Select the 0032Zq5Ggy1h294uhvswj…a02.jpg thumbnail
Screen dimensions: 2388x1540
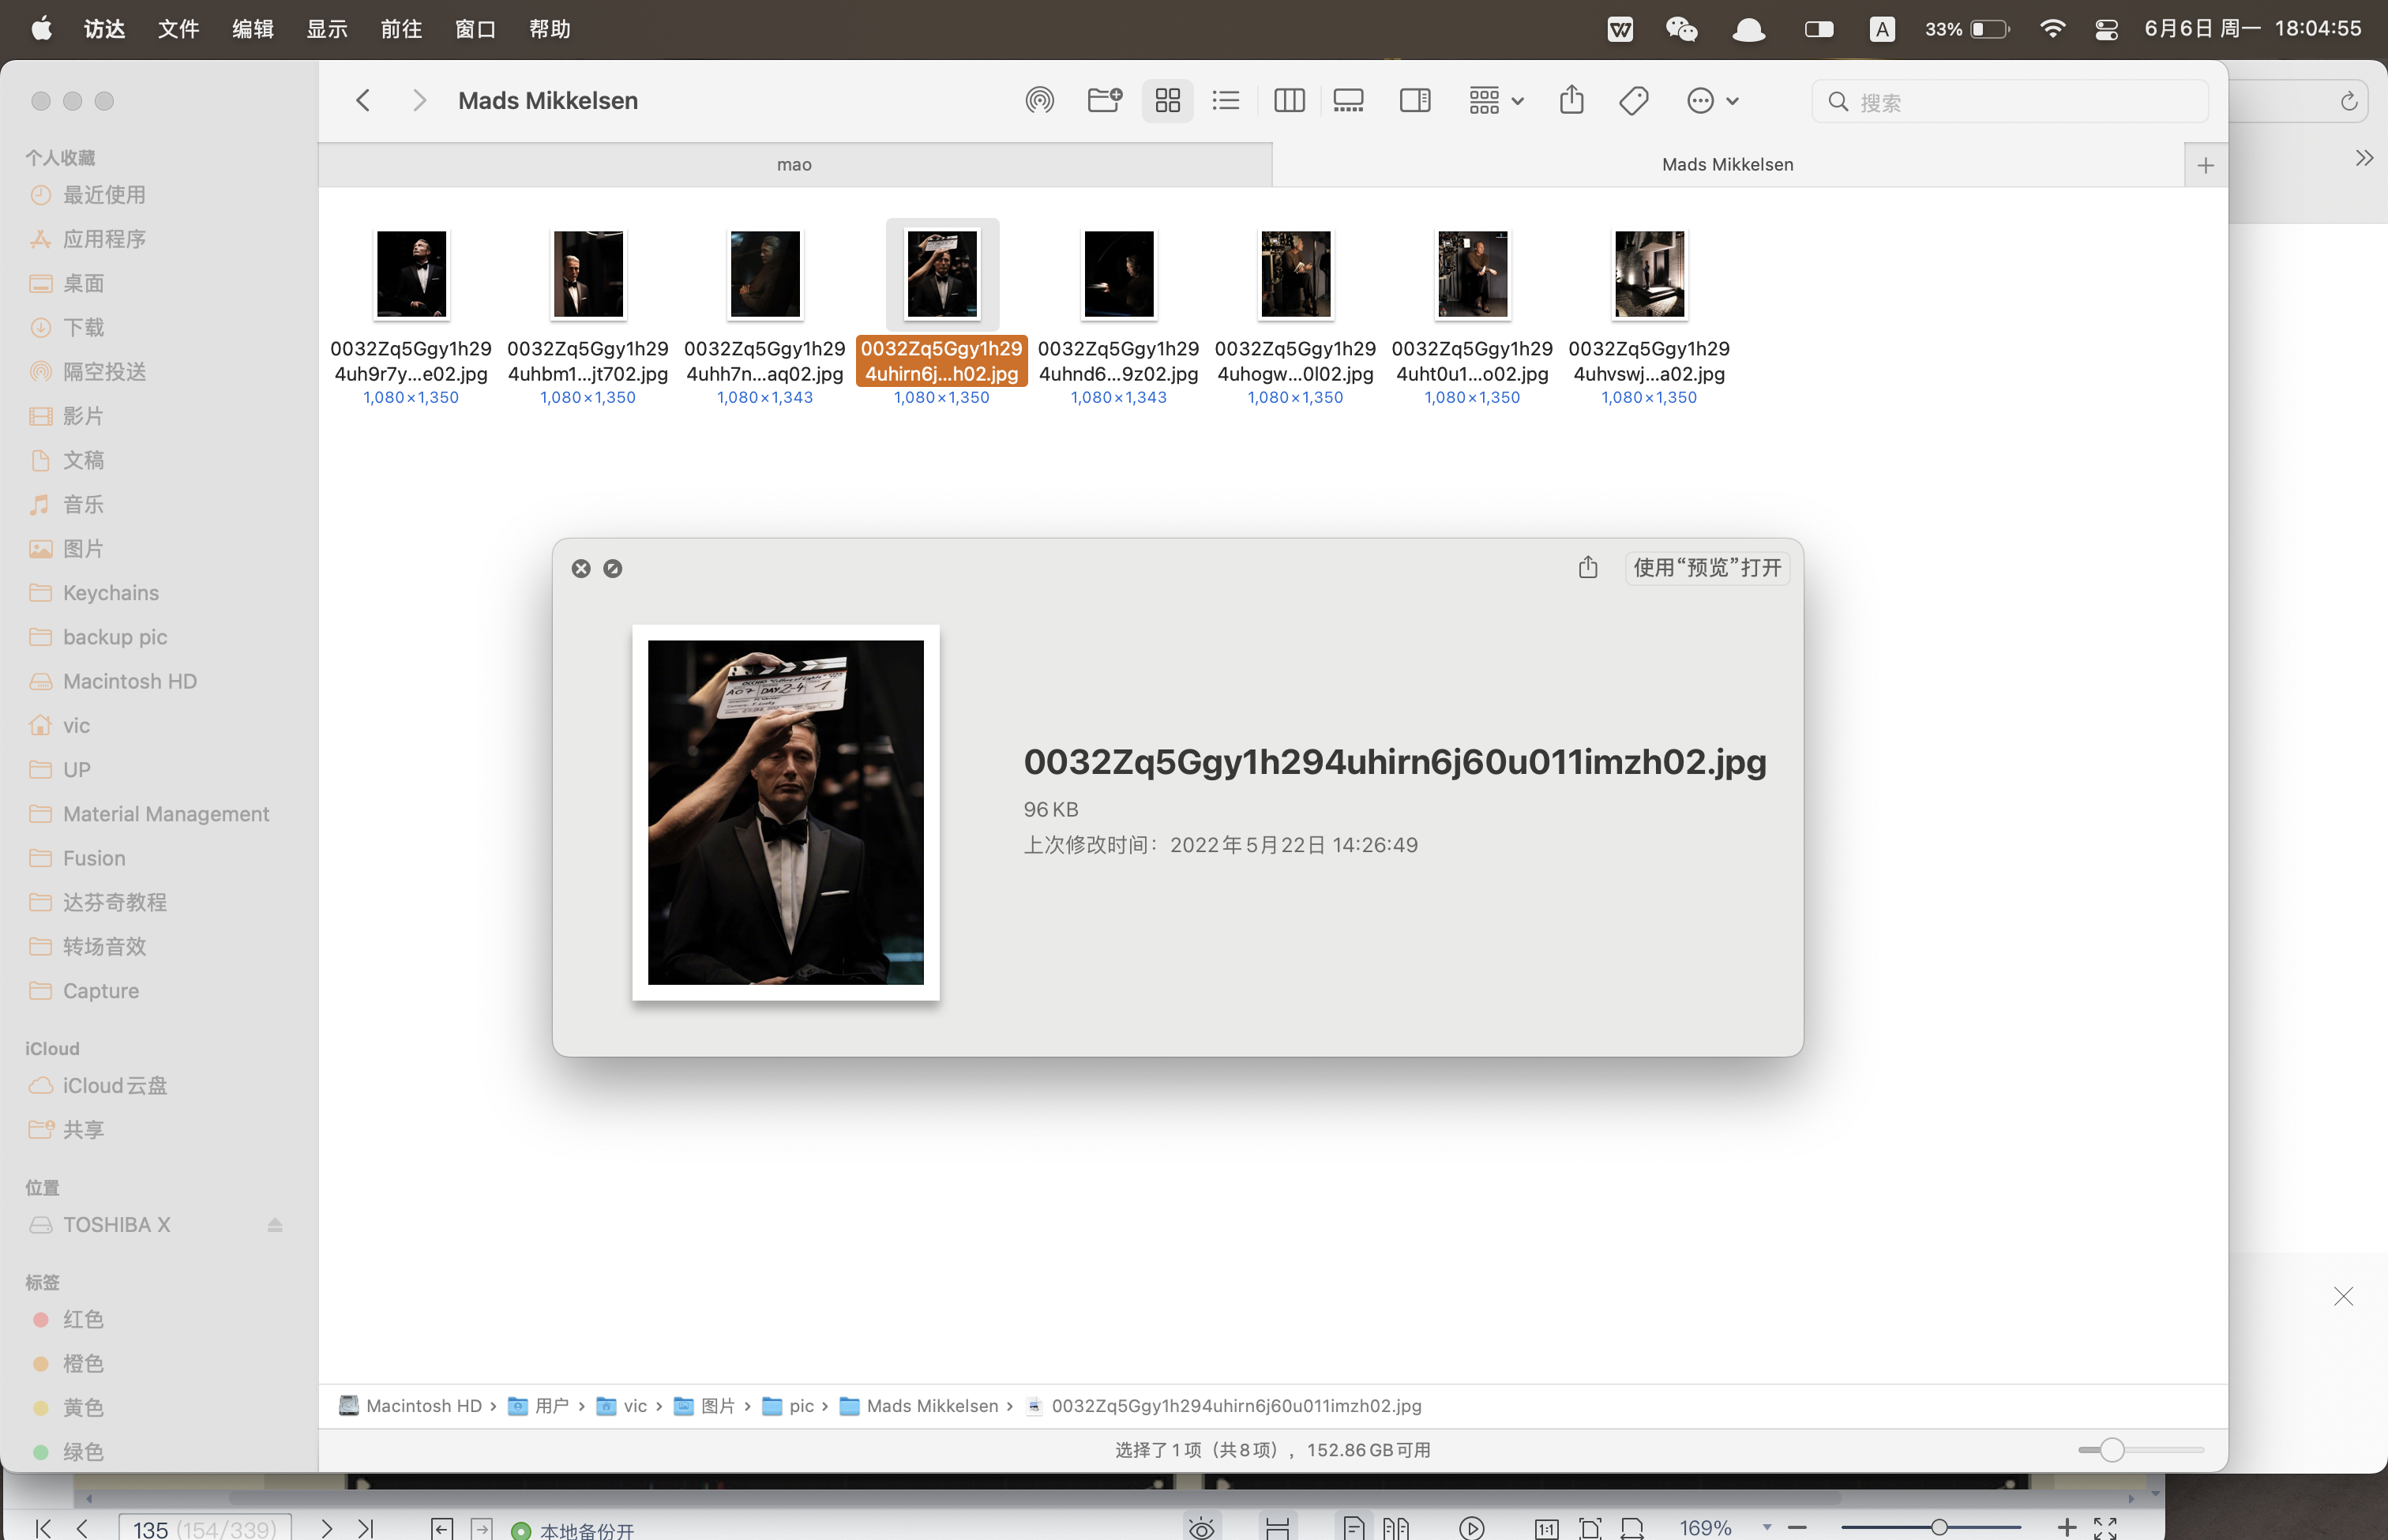point(1649,275)
